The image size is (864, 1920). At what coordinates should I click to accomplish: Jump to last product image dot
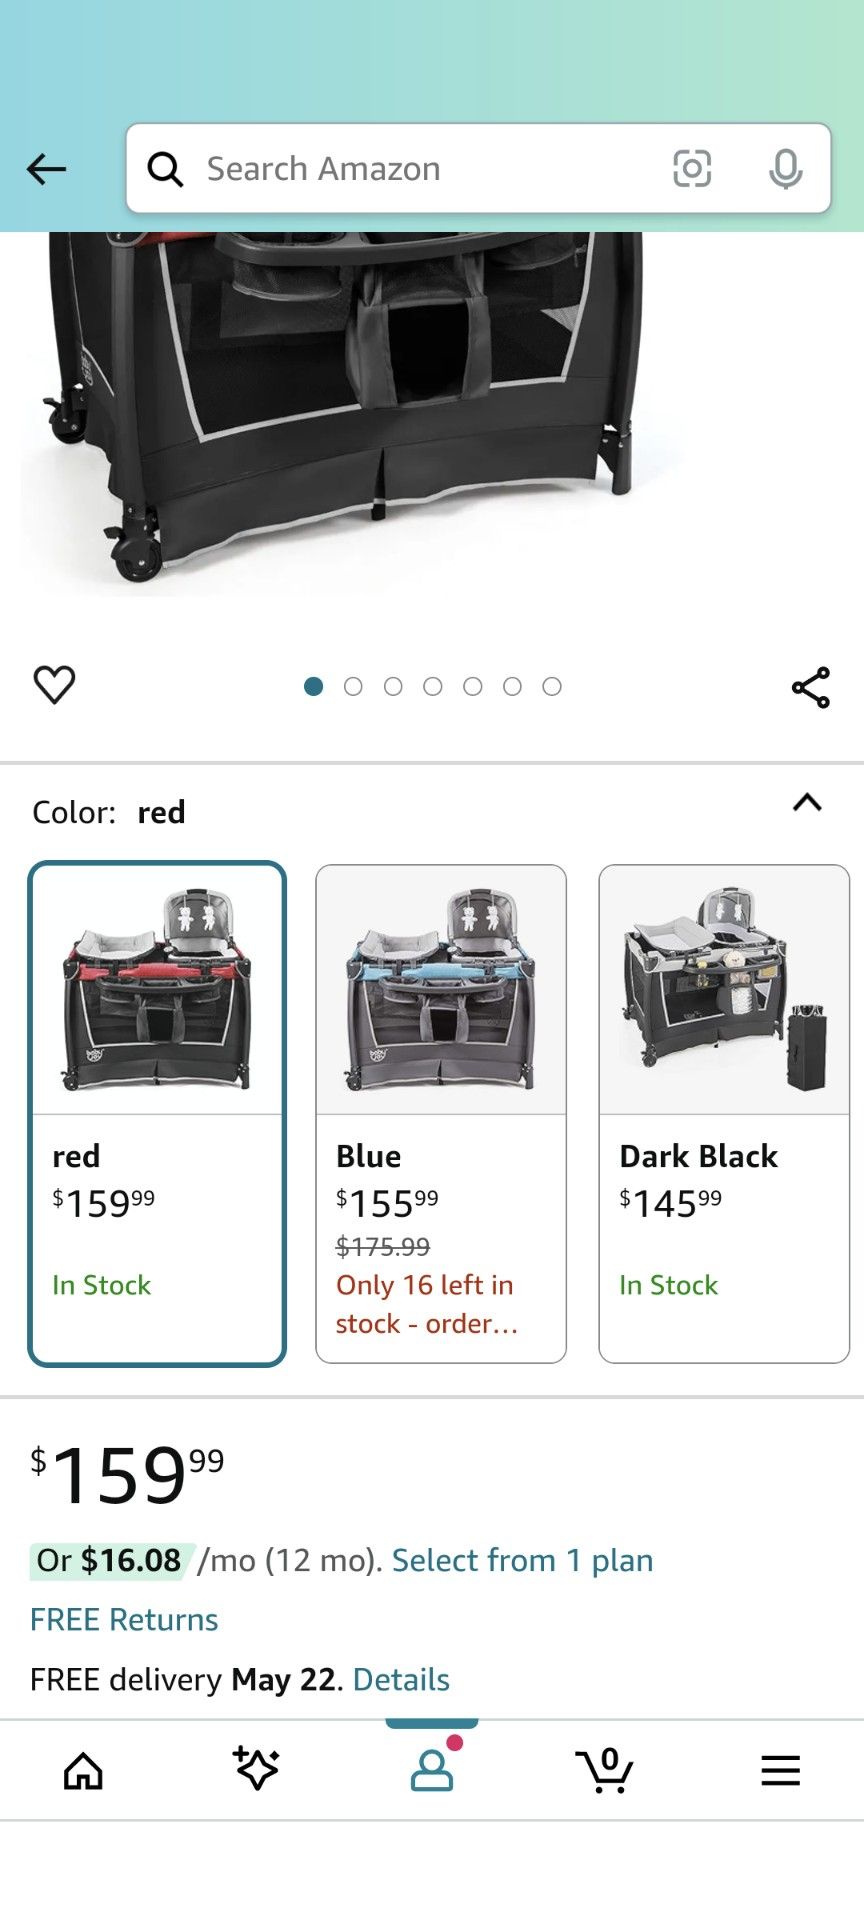click(552, 686)
